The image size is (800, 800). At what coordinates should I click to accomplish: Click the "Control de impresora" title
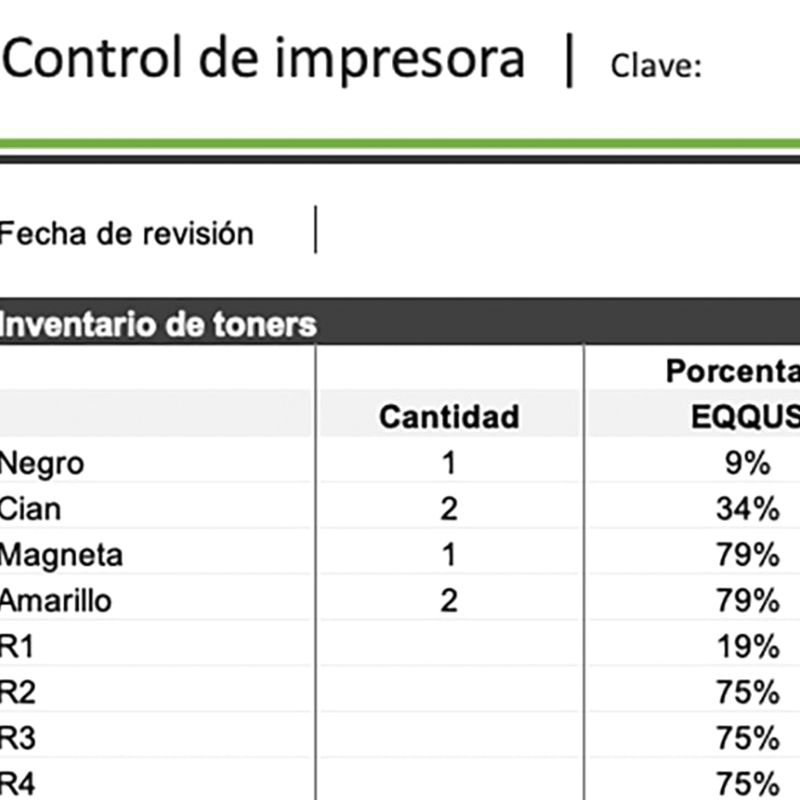coord(263,60)
